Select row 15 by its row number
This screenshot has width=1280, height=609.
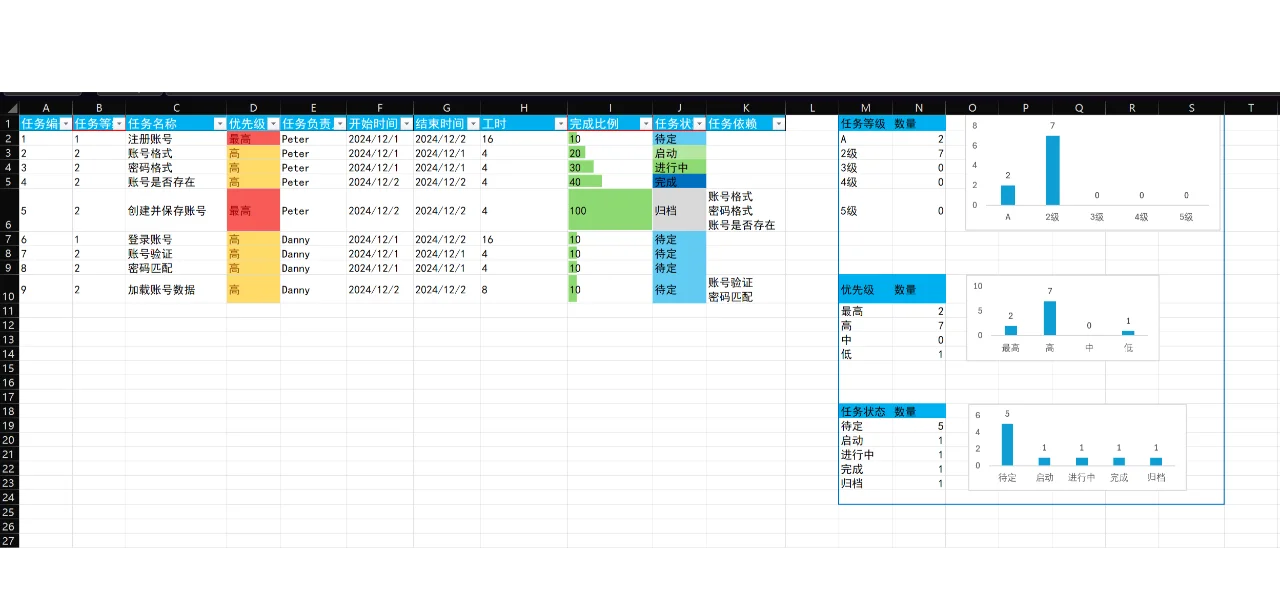point(10,369)
